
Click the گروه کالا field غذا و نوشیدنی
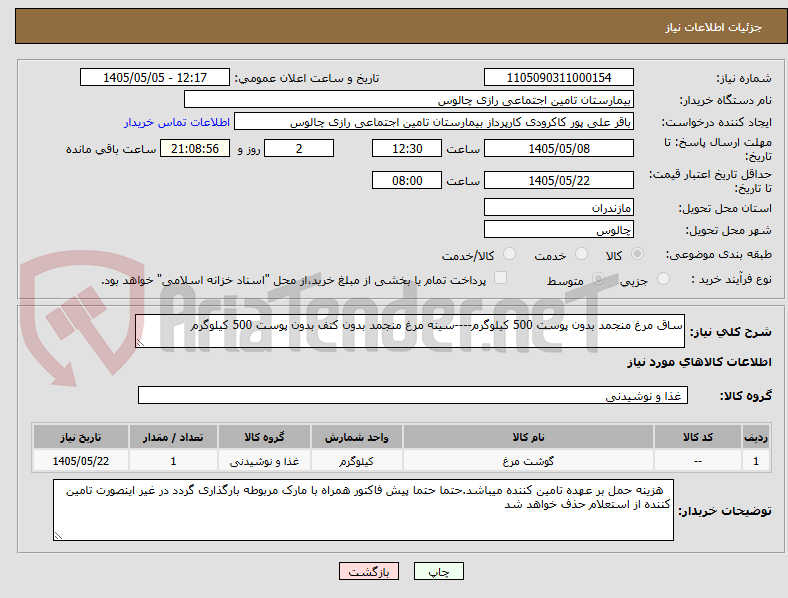coord(413,395)
